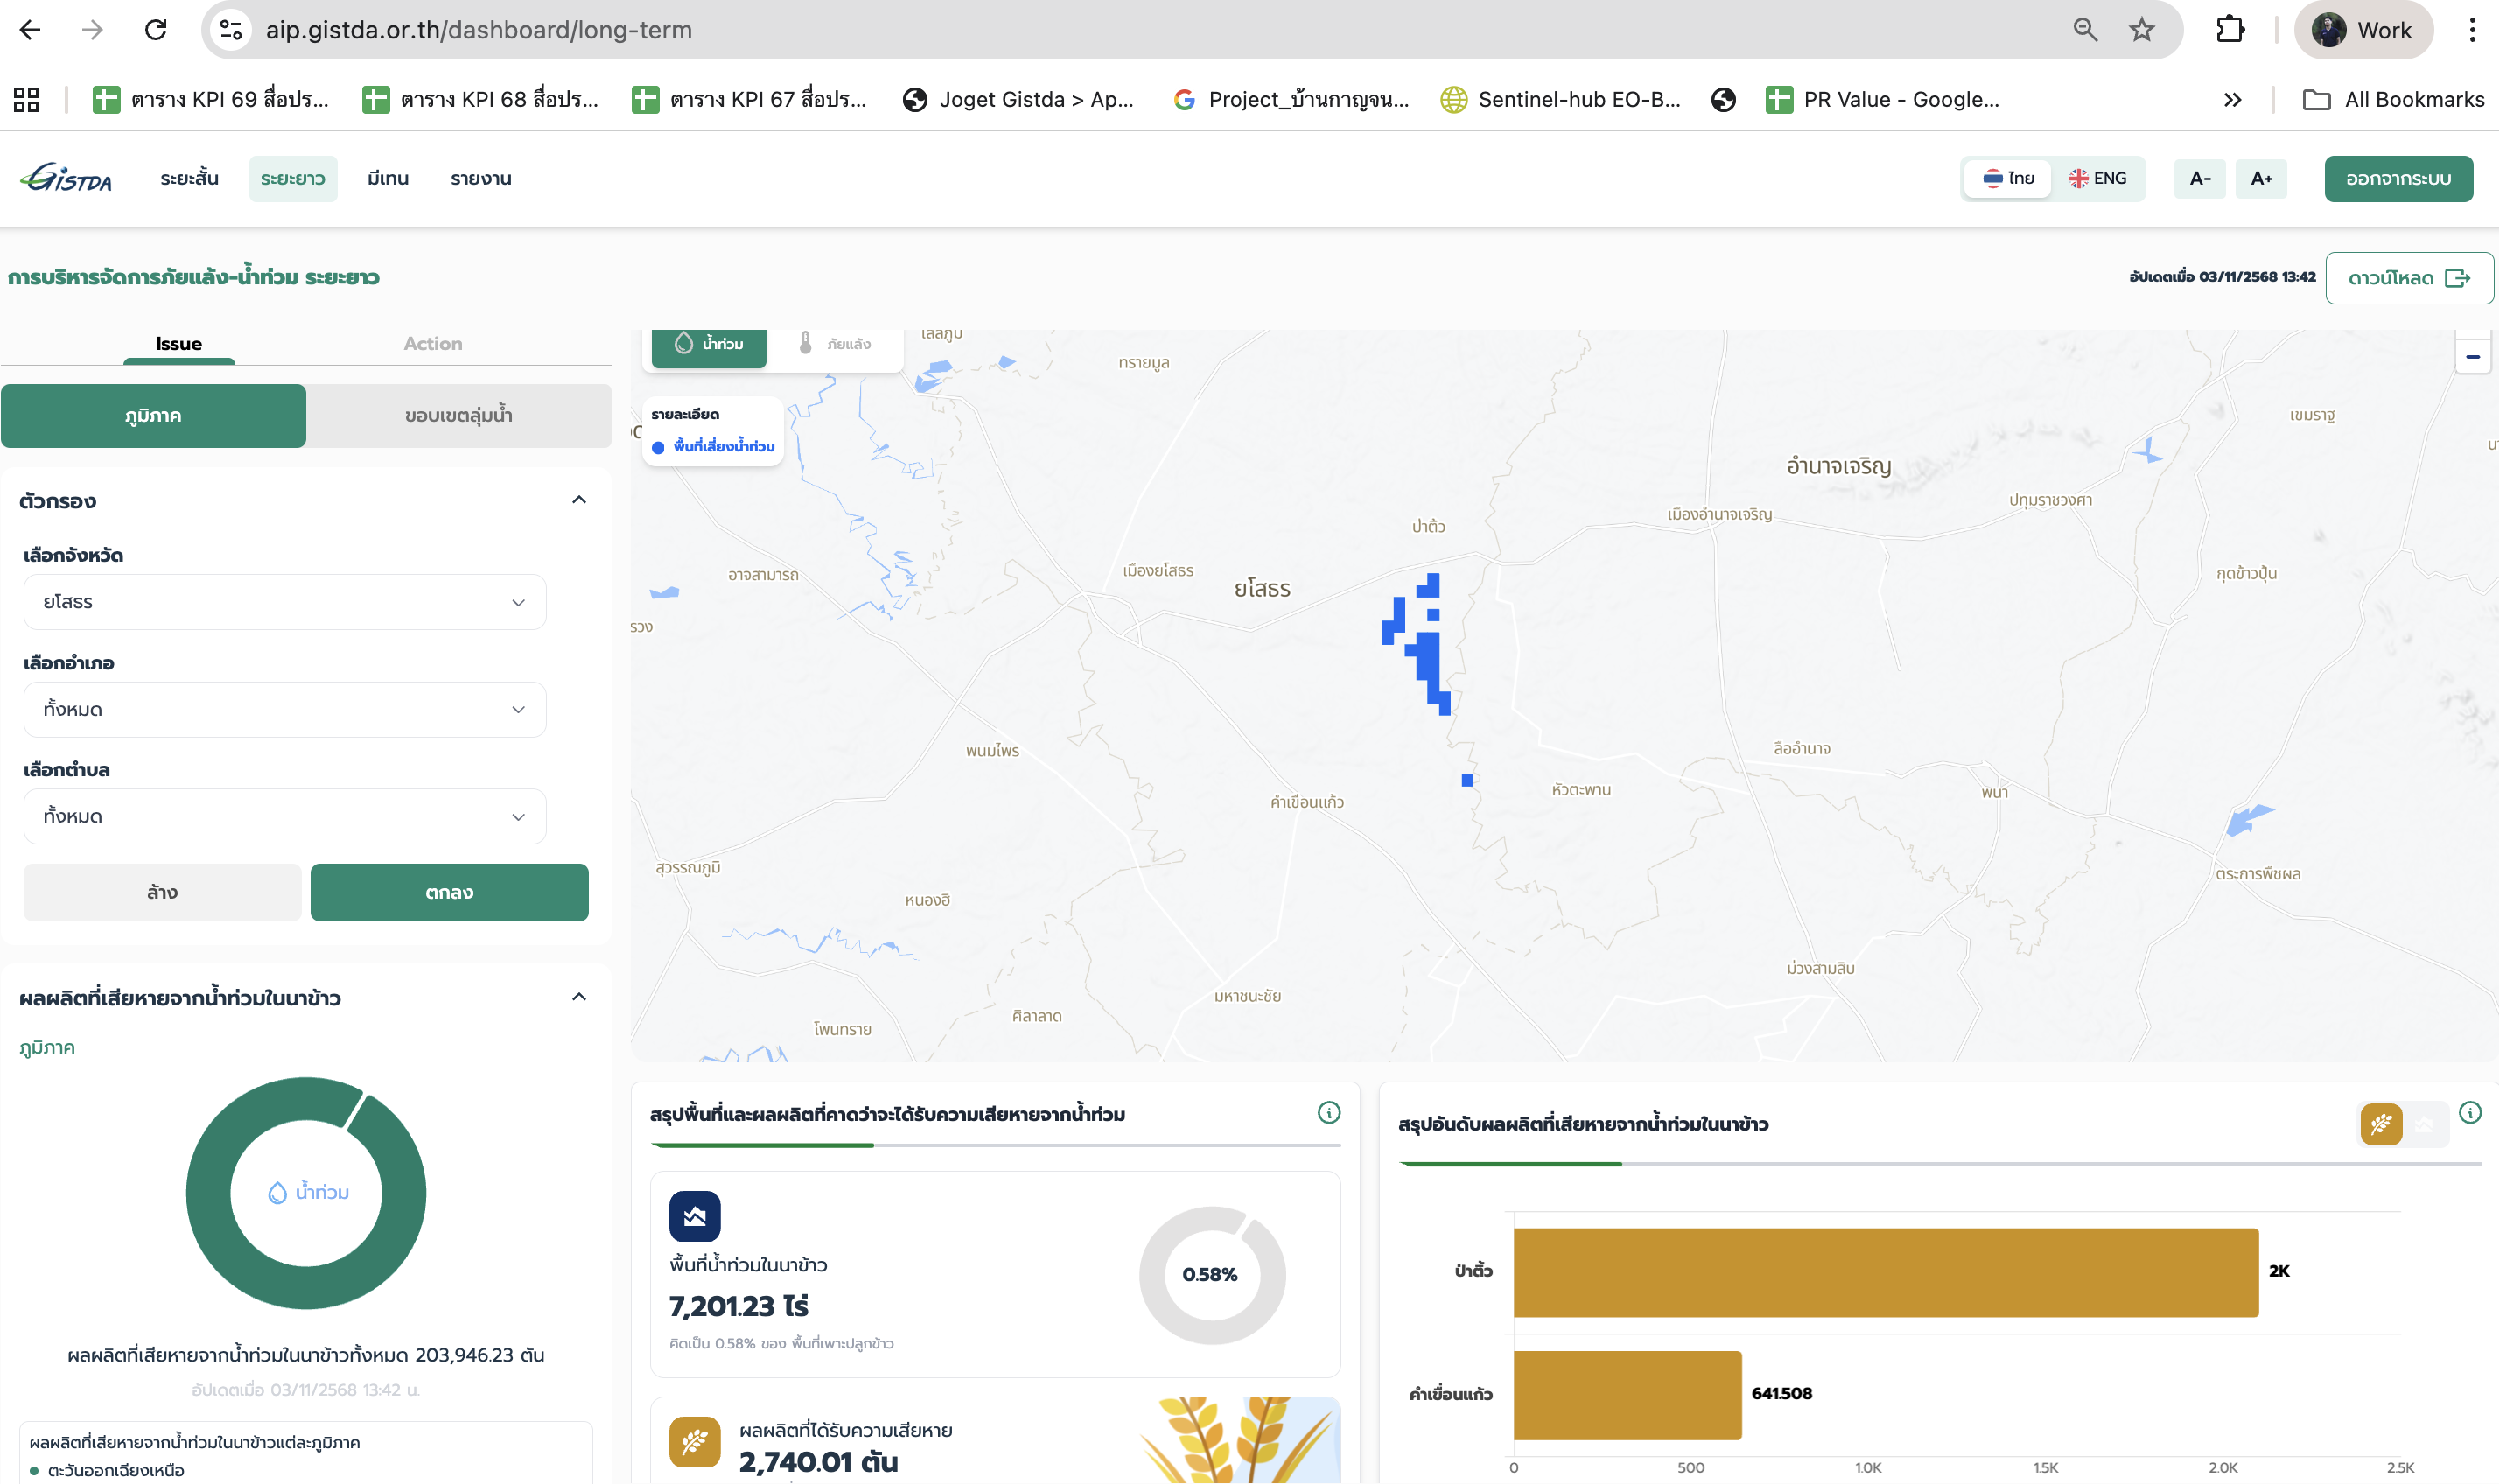Click the info icon beside ranking chart
Viewport: 2499px width, 1484px height.
click(x=2469, y=1112)
